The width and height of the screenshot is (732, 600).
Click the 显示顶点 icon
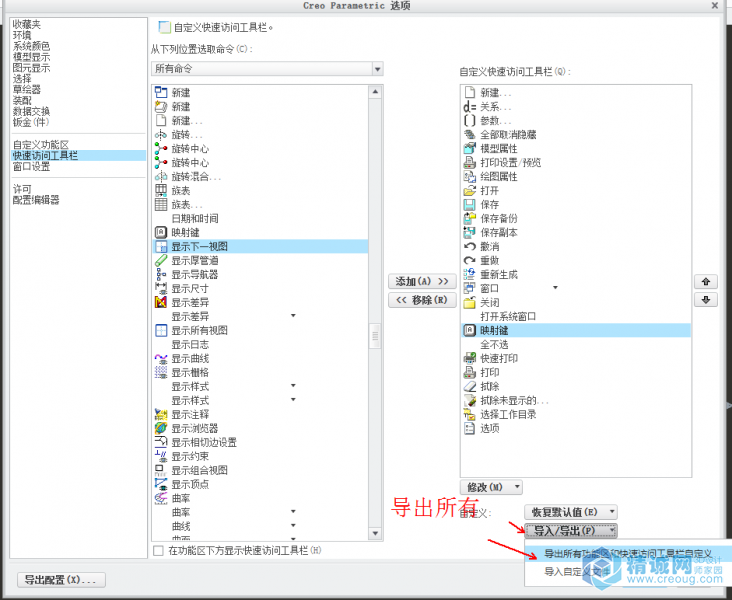161,484
